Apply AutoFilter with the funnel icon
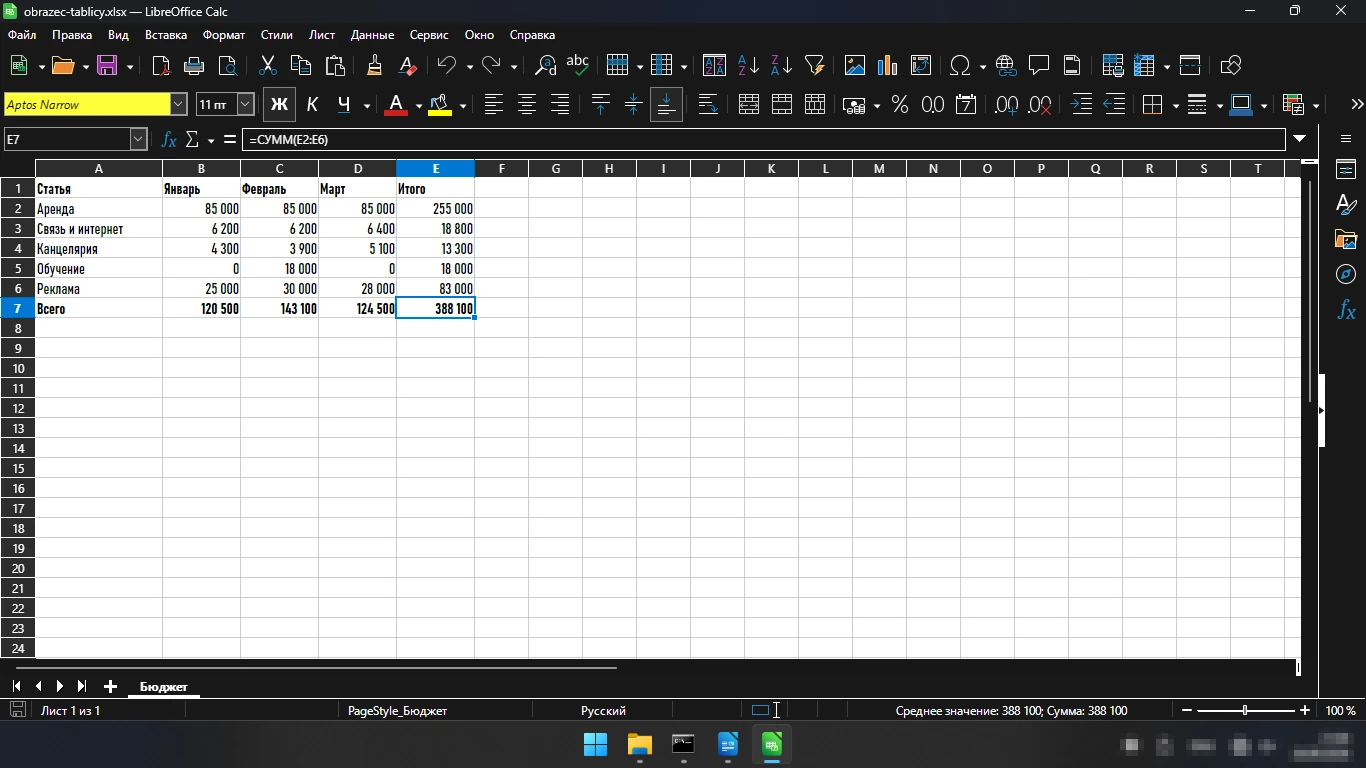 [x=814, y=66]
